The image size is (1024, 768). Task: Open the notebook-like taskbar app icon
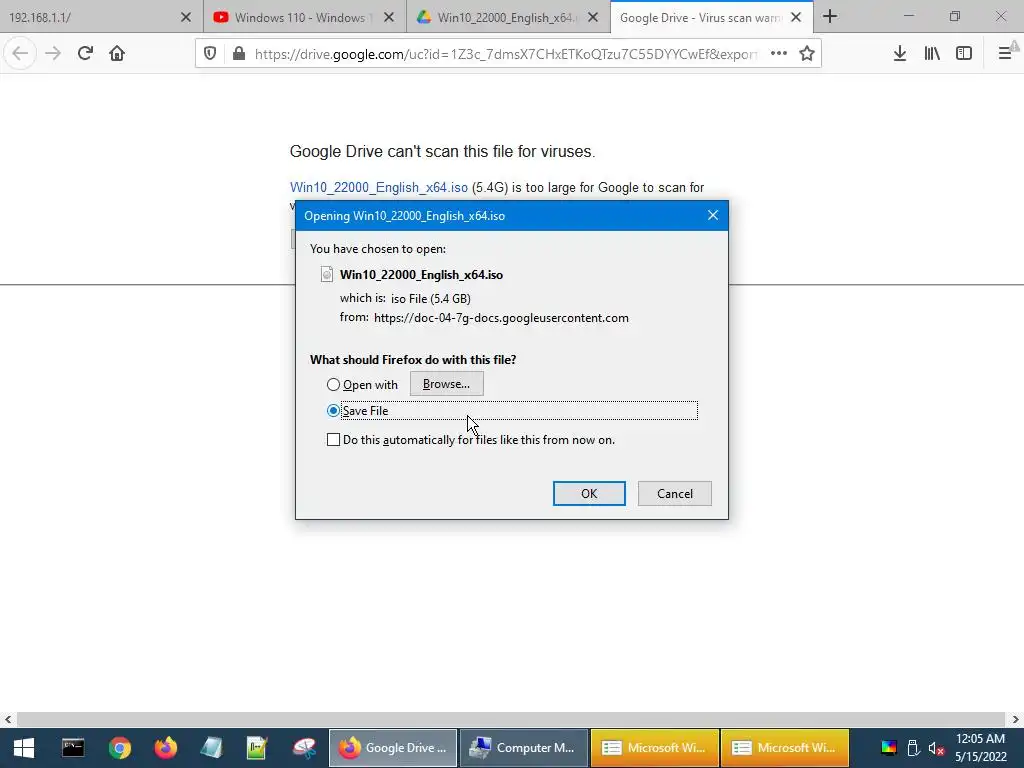pyautogui.click(x=212, y=748)
